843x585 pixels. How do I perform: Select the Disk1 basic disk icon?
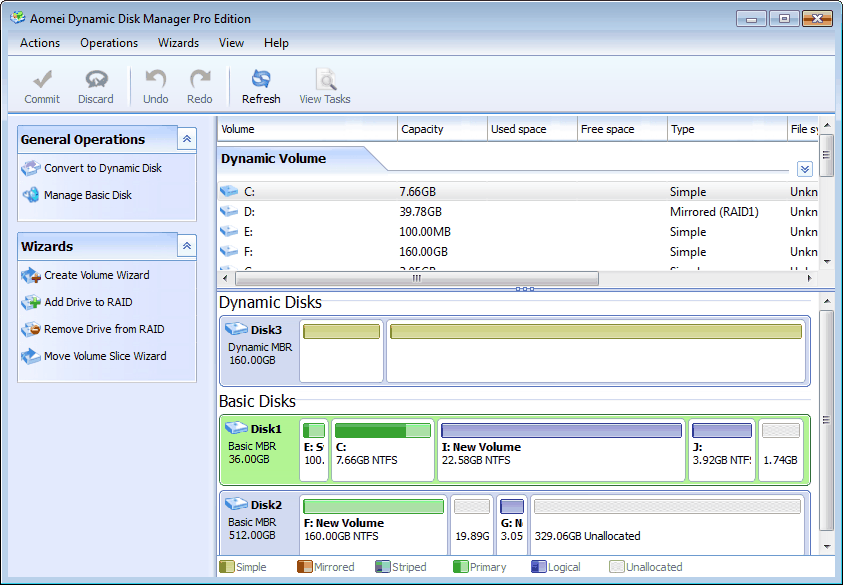click(236, 429)
